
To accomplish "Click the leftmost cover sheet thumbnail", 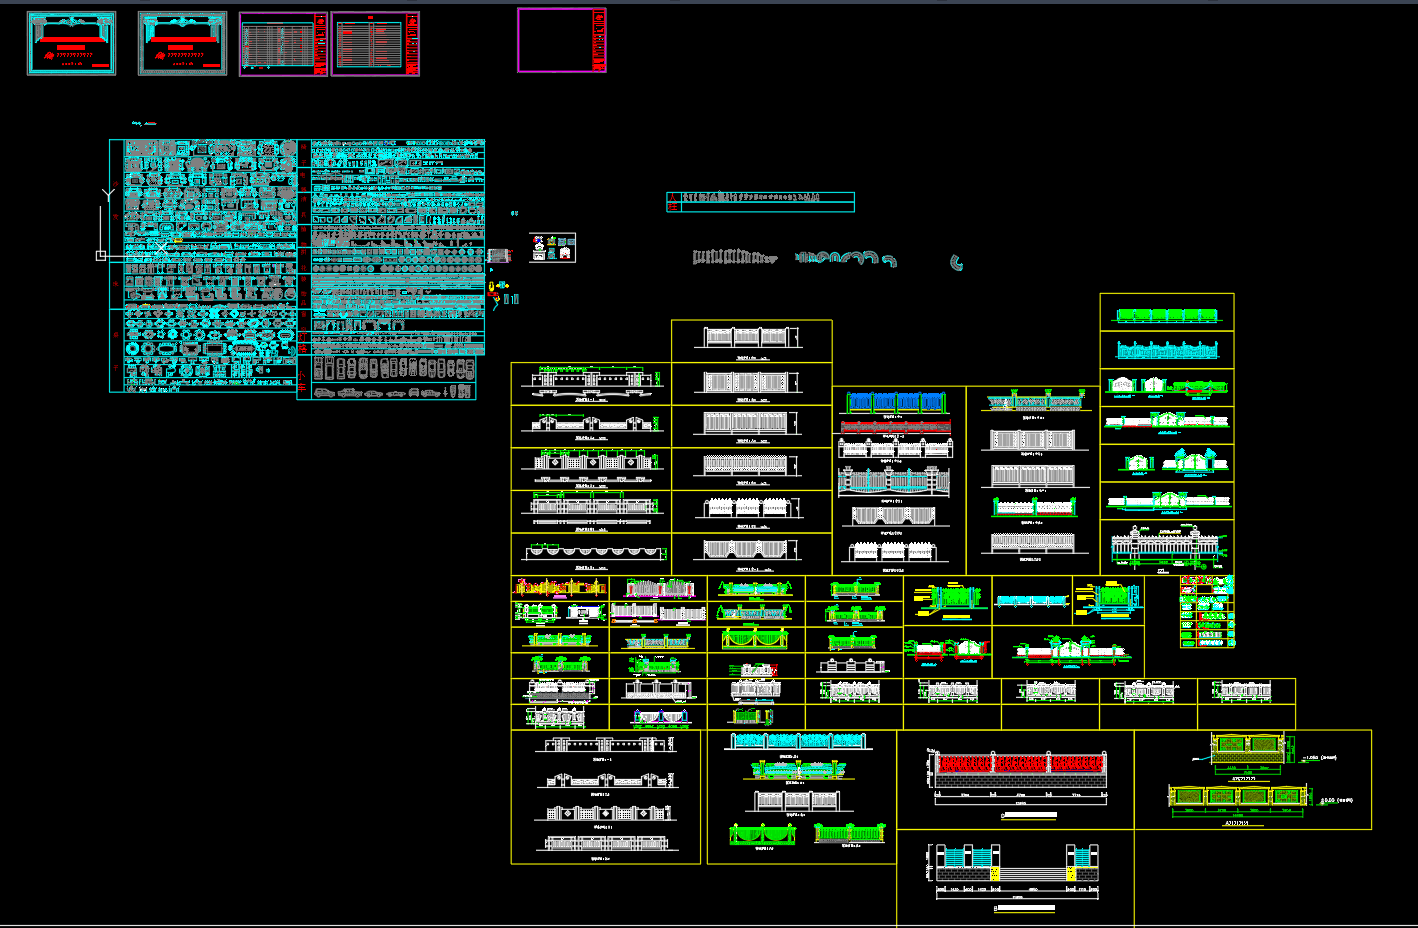I will 71,43.
